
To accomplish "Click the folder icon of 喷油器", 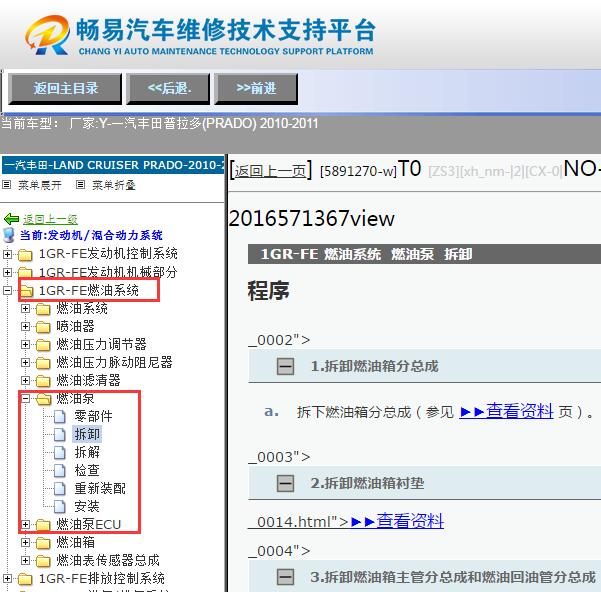I will 43,327.
